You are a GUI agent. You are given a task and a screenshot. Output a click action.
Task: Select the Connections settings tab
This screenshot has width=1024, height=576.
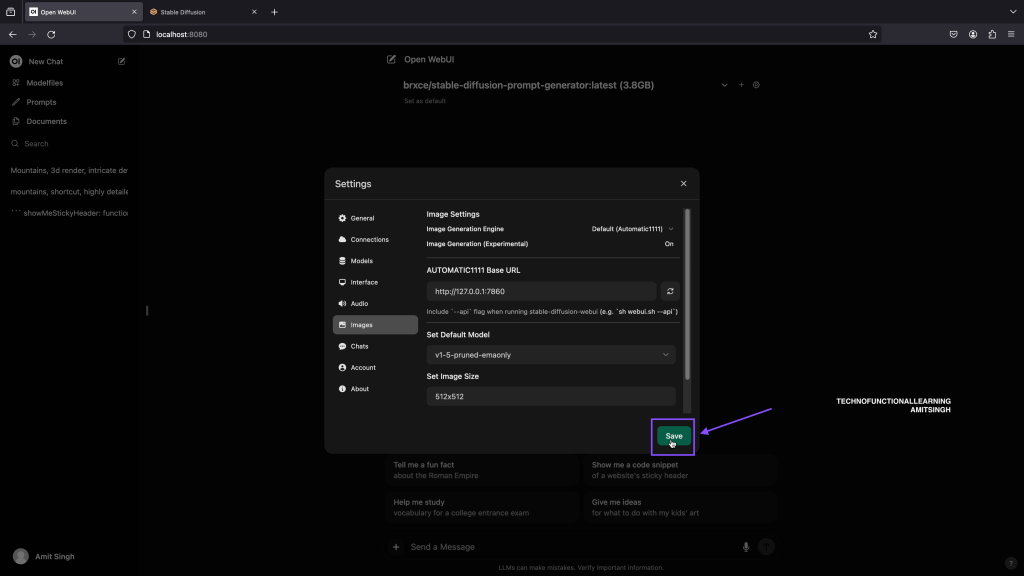pos(369,240)
